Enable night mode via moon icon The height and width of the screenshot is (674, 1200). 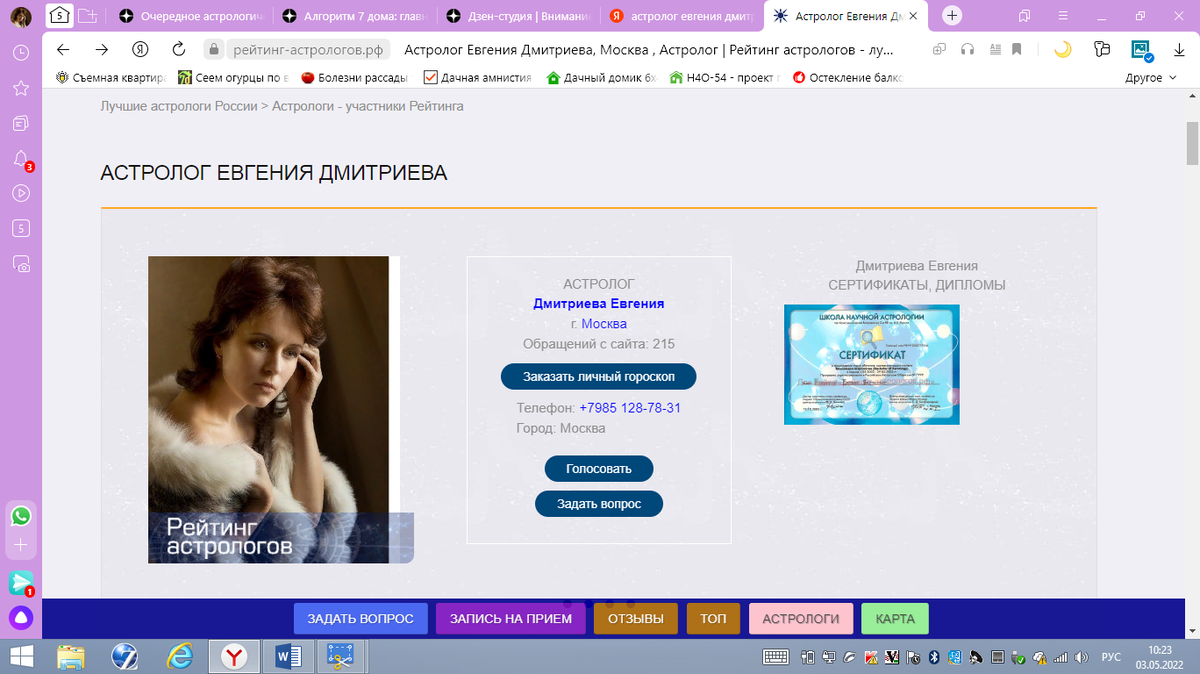[x=1063, y=47]
